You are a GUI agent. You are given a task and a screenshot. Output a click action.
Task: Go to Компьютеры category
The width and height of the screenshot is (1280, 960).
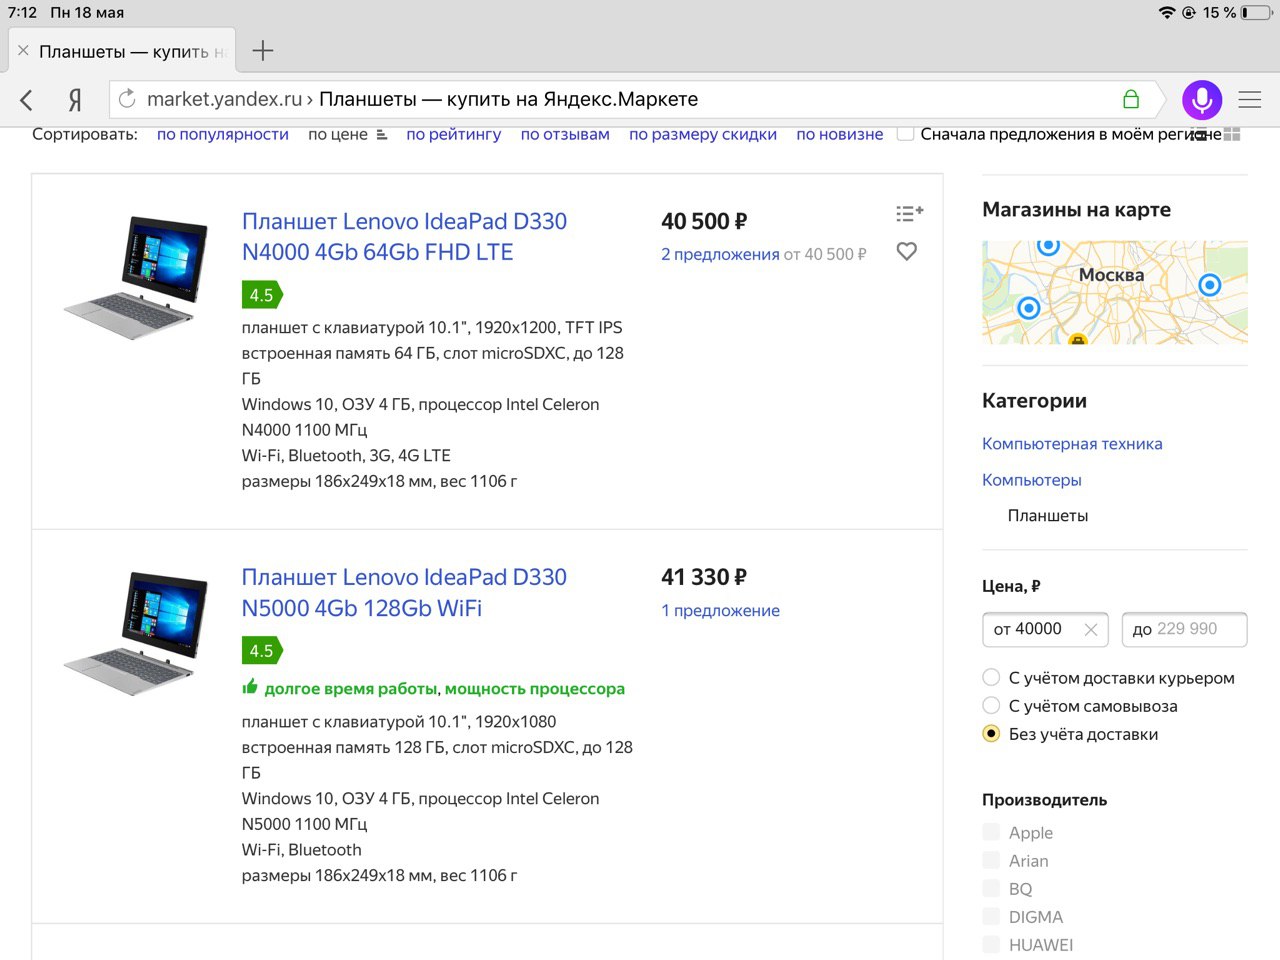point(1032,480)
